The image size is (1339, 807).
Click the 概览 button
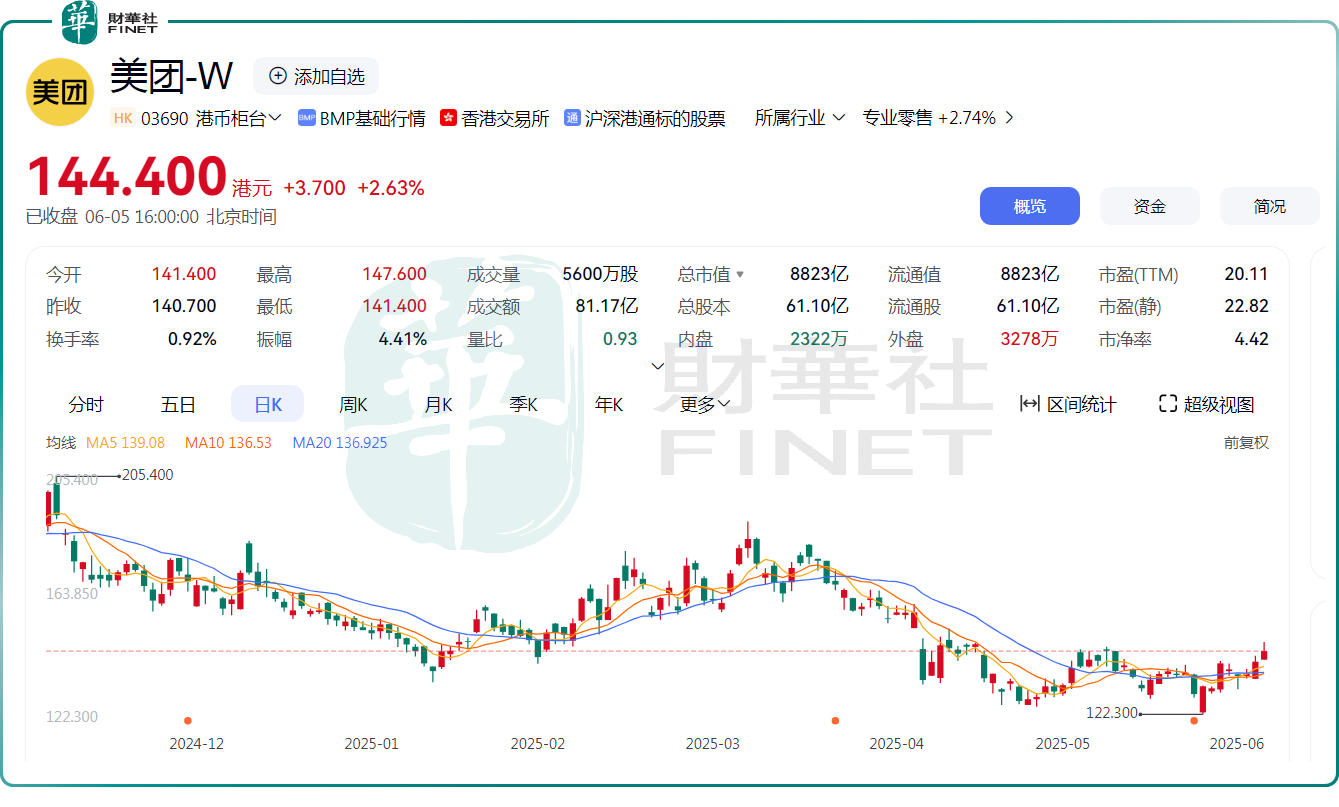point(1030,206)
